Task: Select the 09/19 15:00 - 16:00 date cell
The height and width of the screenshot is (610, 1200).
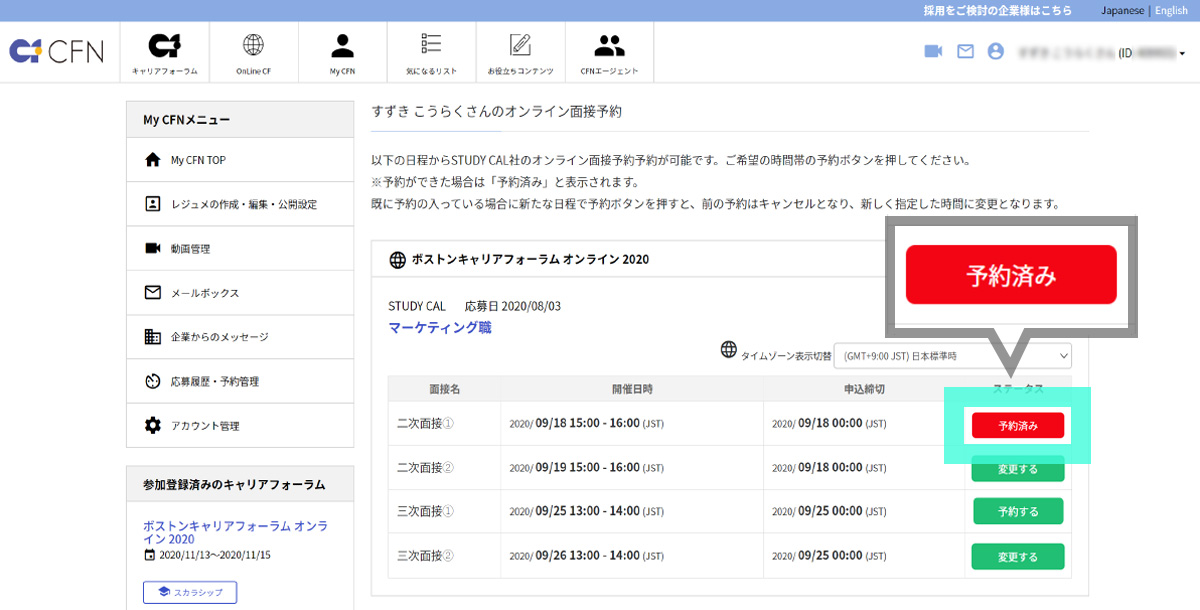Action: [x=632, y=468]
